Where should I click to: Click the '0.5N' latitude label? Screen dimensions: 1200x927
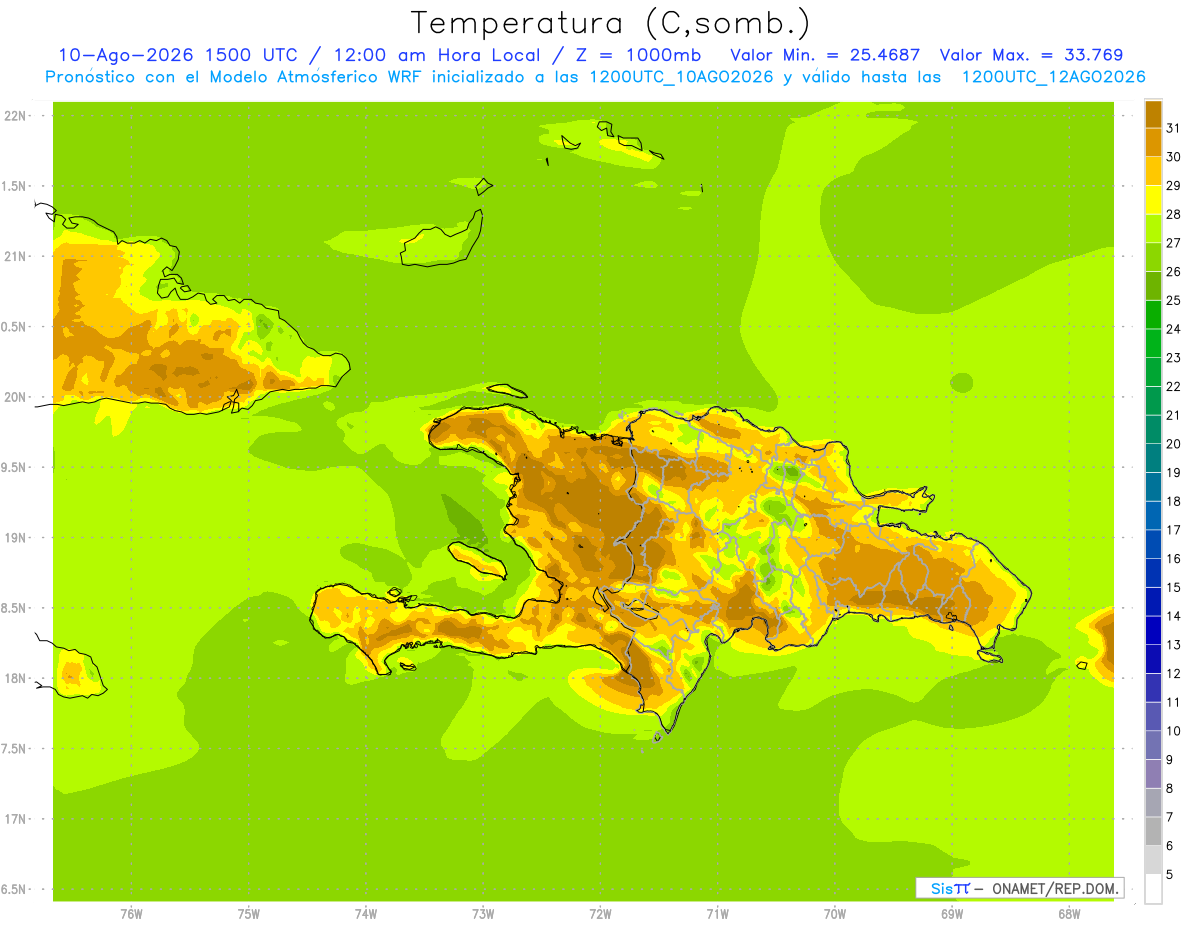tap(14, 327)
